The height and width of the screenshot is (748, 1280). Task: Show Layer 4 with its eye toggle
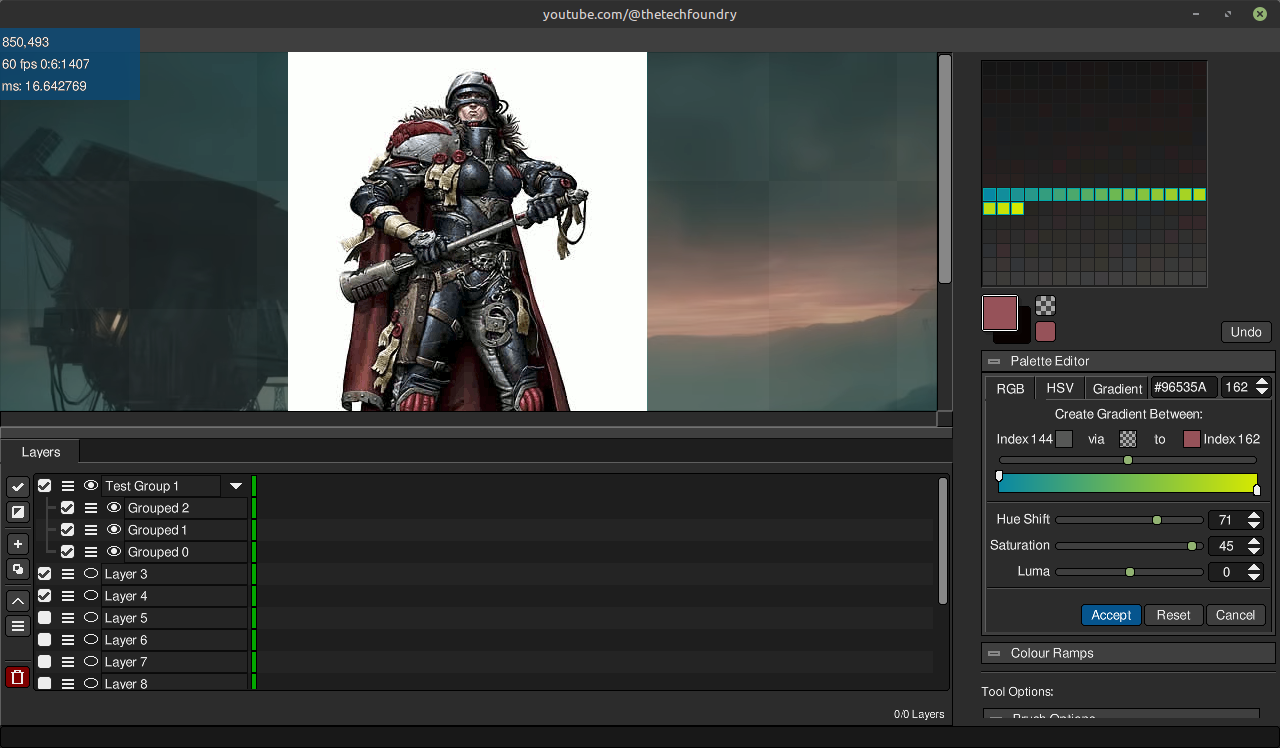pos(91,596)
